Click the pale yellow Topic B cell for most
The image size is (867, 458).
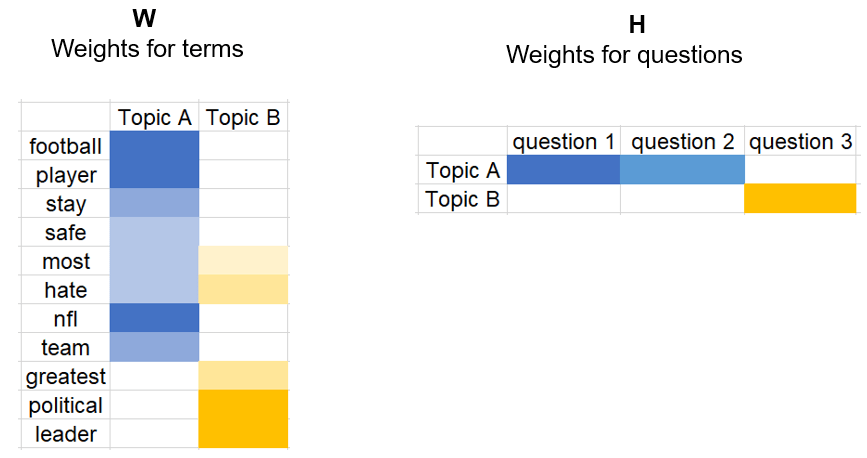point(244,261)
